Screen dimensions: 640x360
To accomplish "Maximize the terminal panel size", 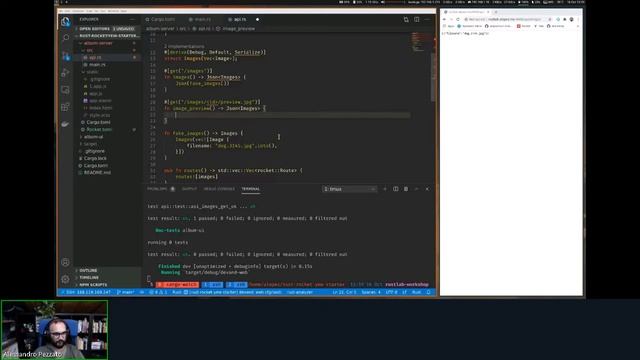I will point(416,189).
